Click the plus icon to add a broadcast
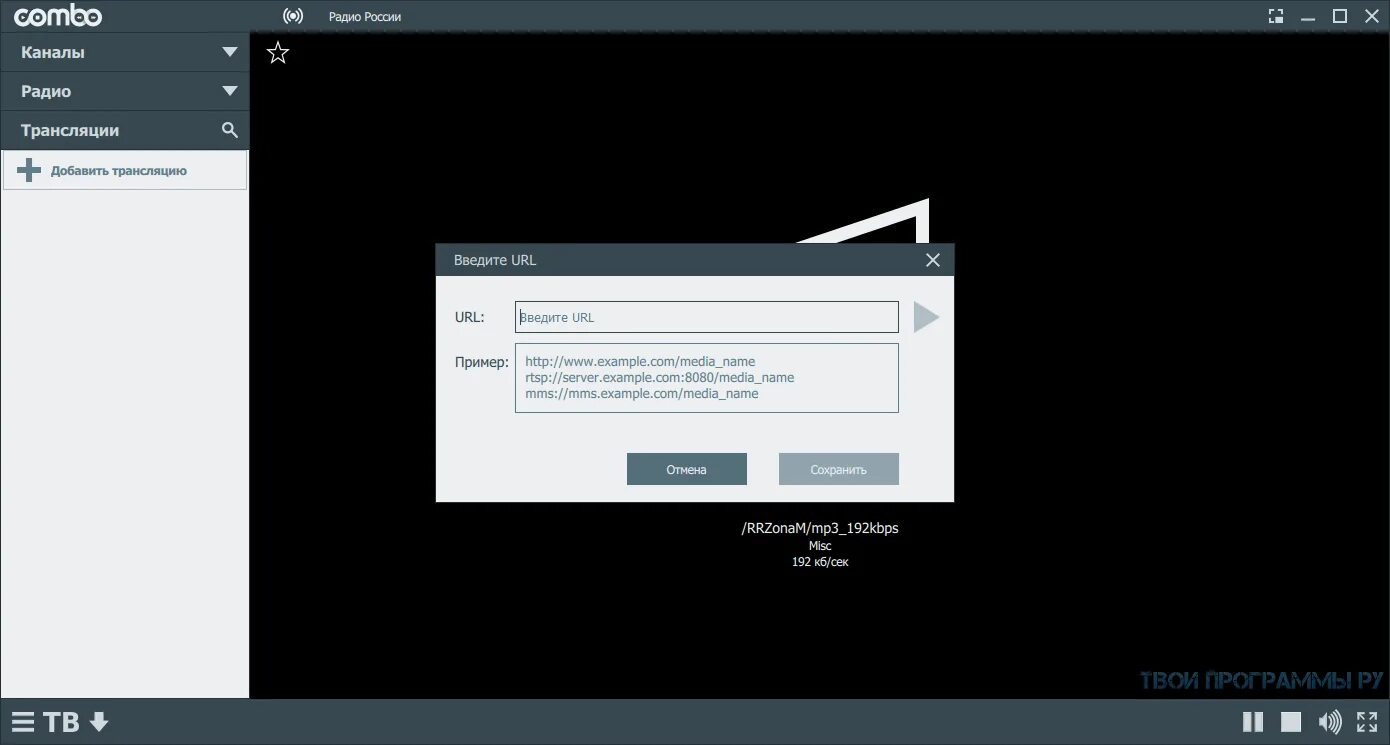The height and width of the screenshot is (745, 1390). click(30, 170)
